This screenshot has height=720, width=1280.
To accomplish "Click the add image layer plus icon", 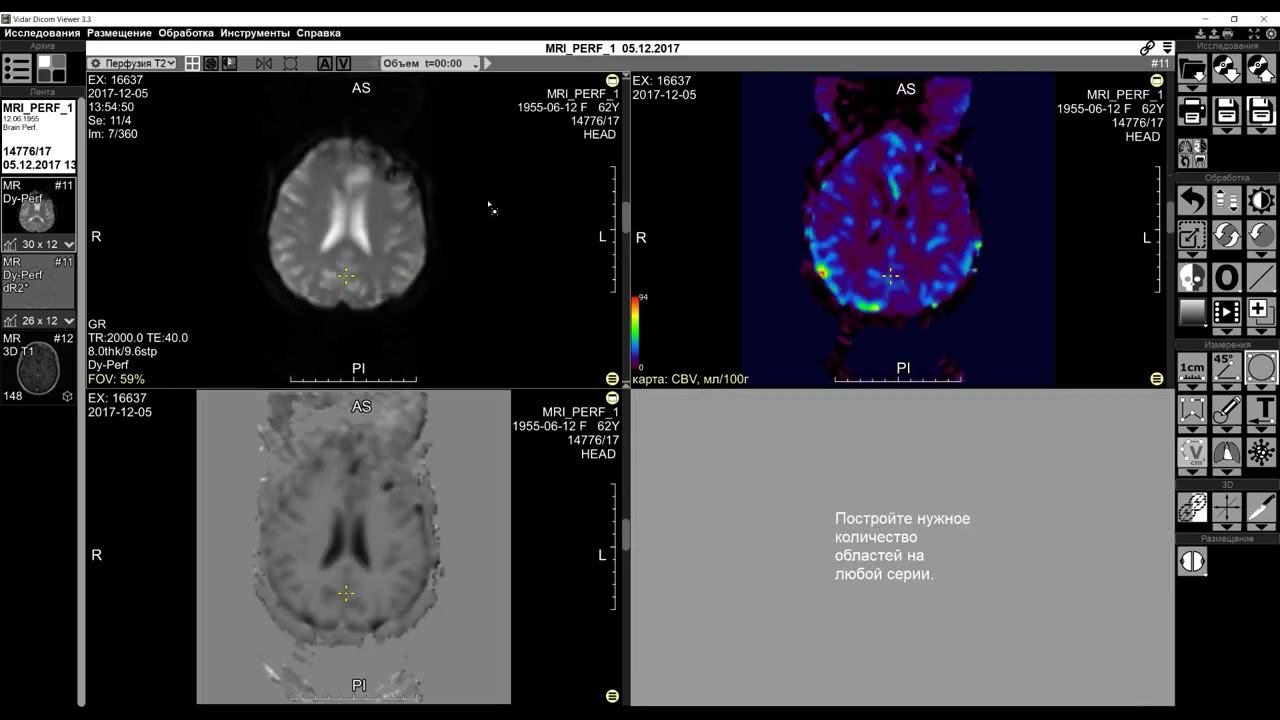I will [1261, 310].
